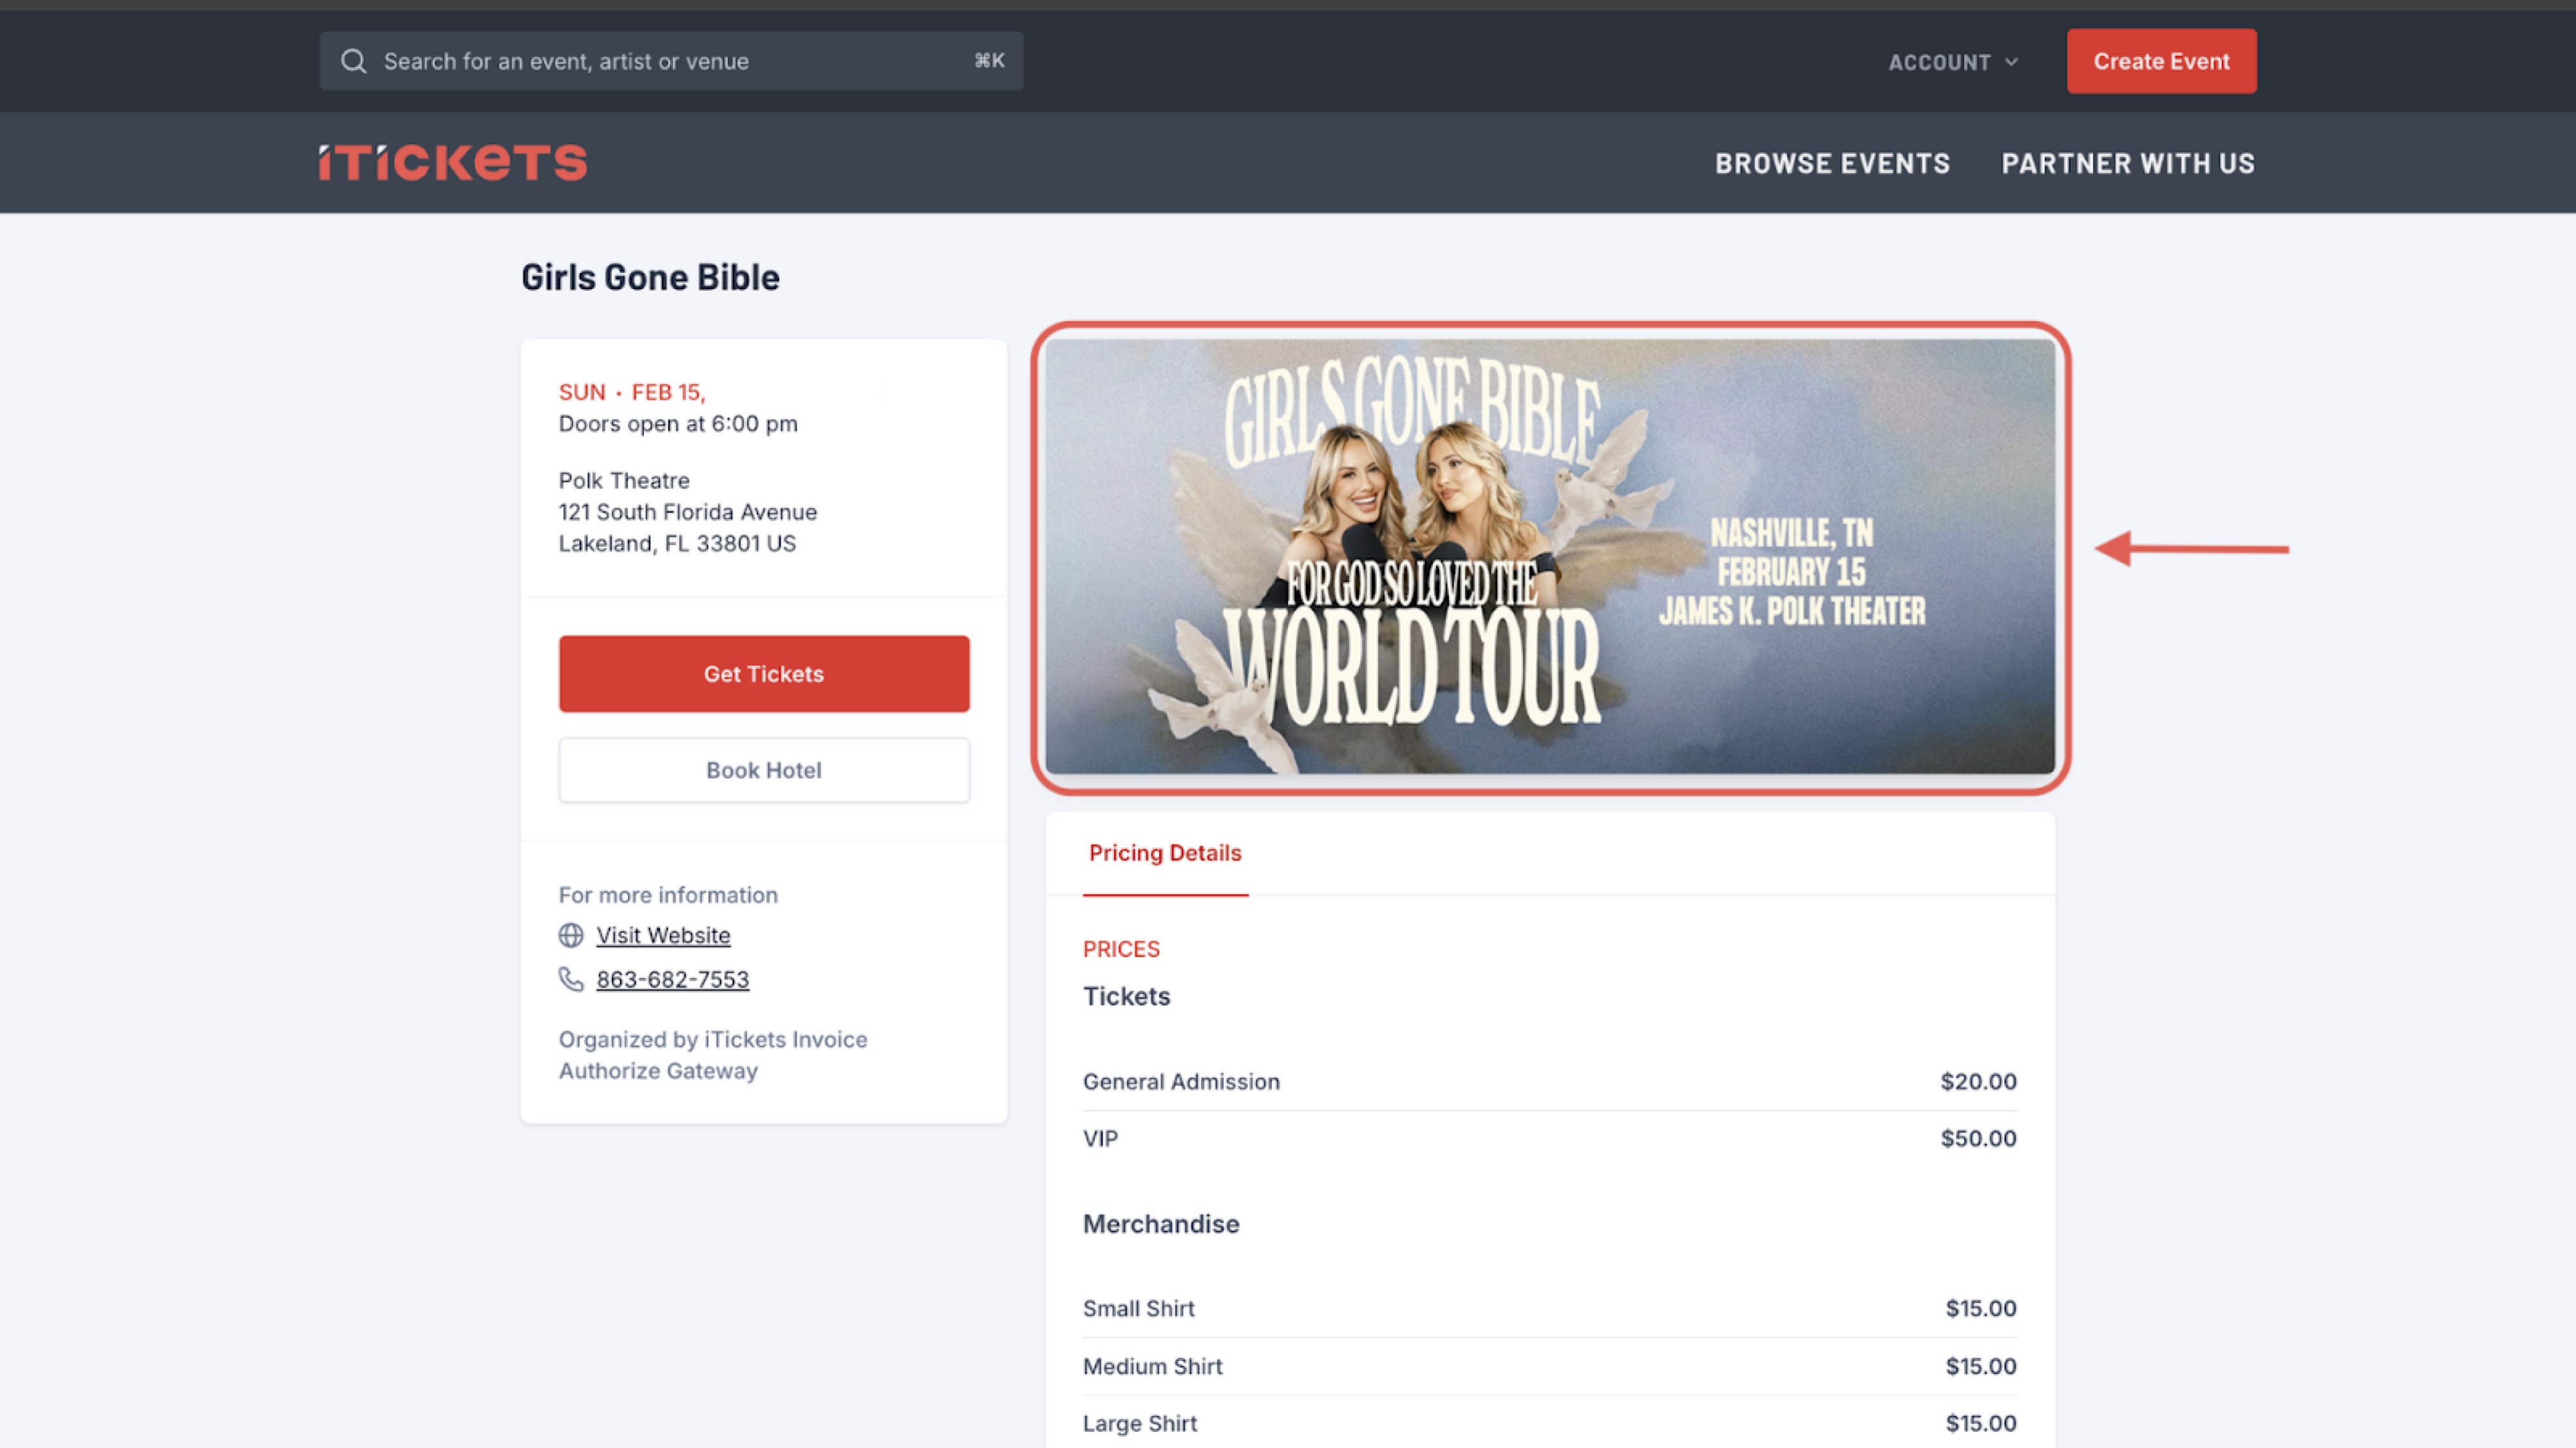Click the Small Shirt row
This screenshot has width=2576, height=1448.
click(1549, 1308)
